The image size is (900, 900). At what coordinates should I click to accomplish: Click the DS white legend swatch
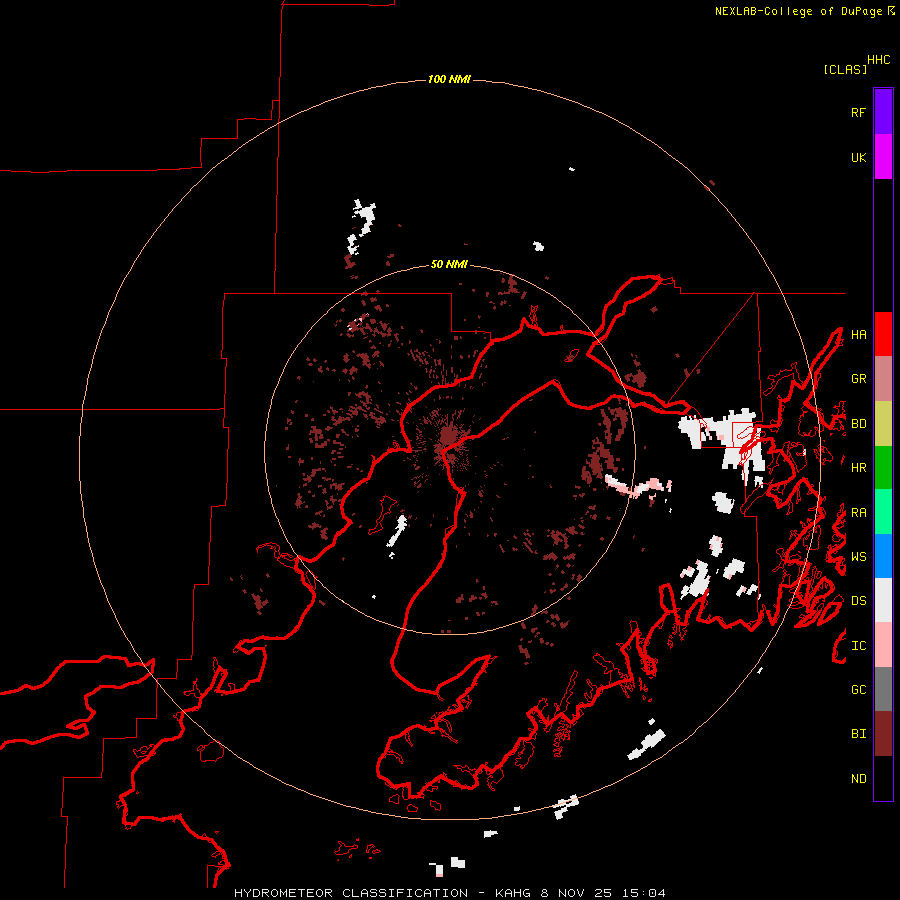pyautogui.click(x=883, y=600)
